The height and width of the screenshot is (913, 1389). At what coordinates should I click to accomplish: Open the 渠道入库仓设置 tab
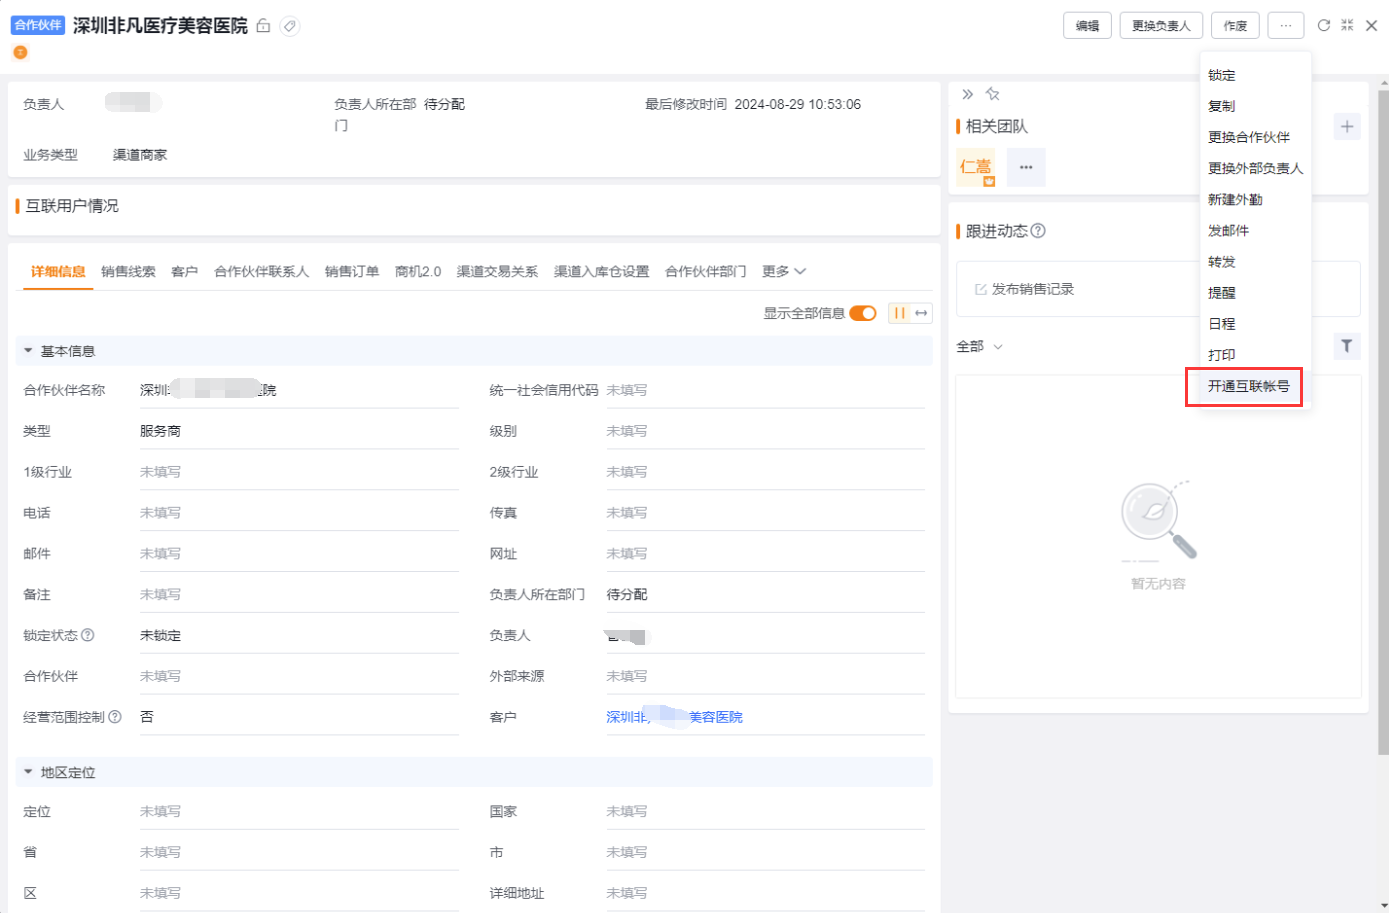coord(602,272)
